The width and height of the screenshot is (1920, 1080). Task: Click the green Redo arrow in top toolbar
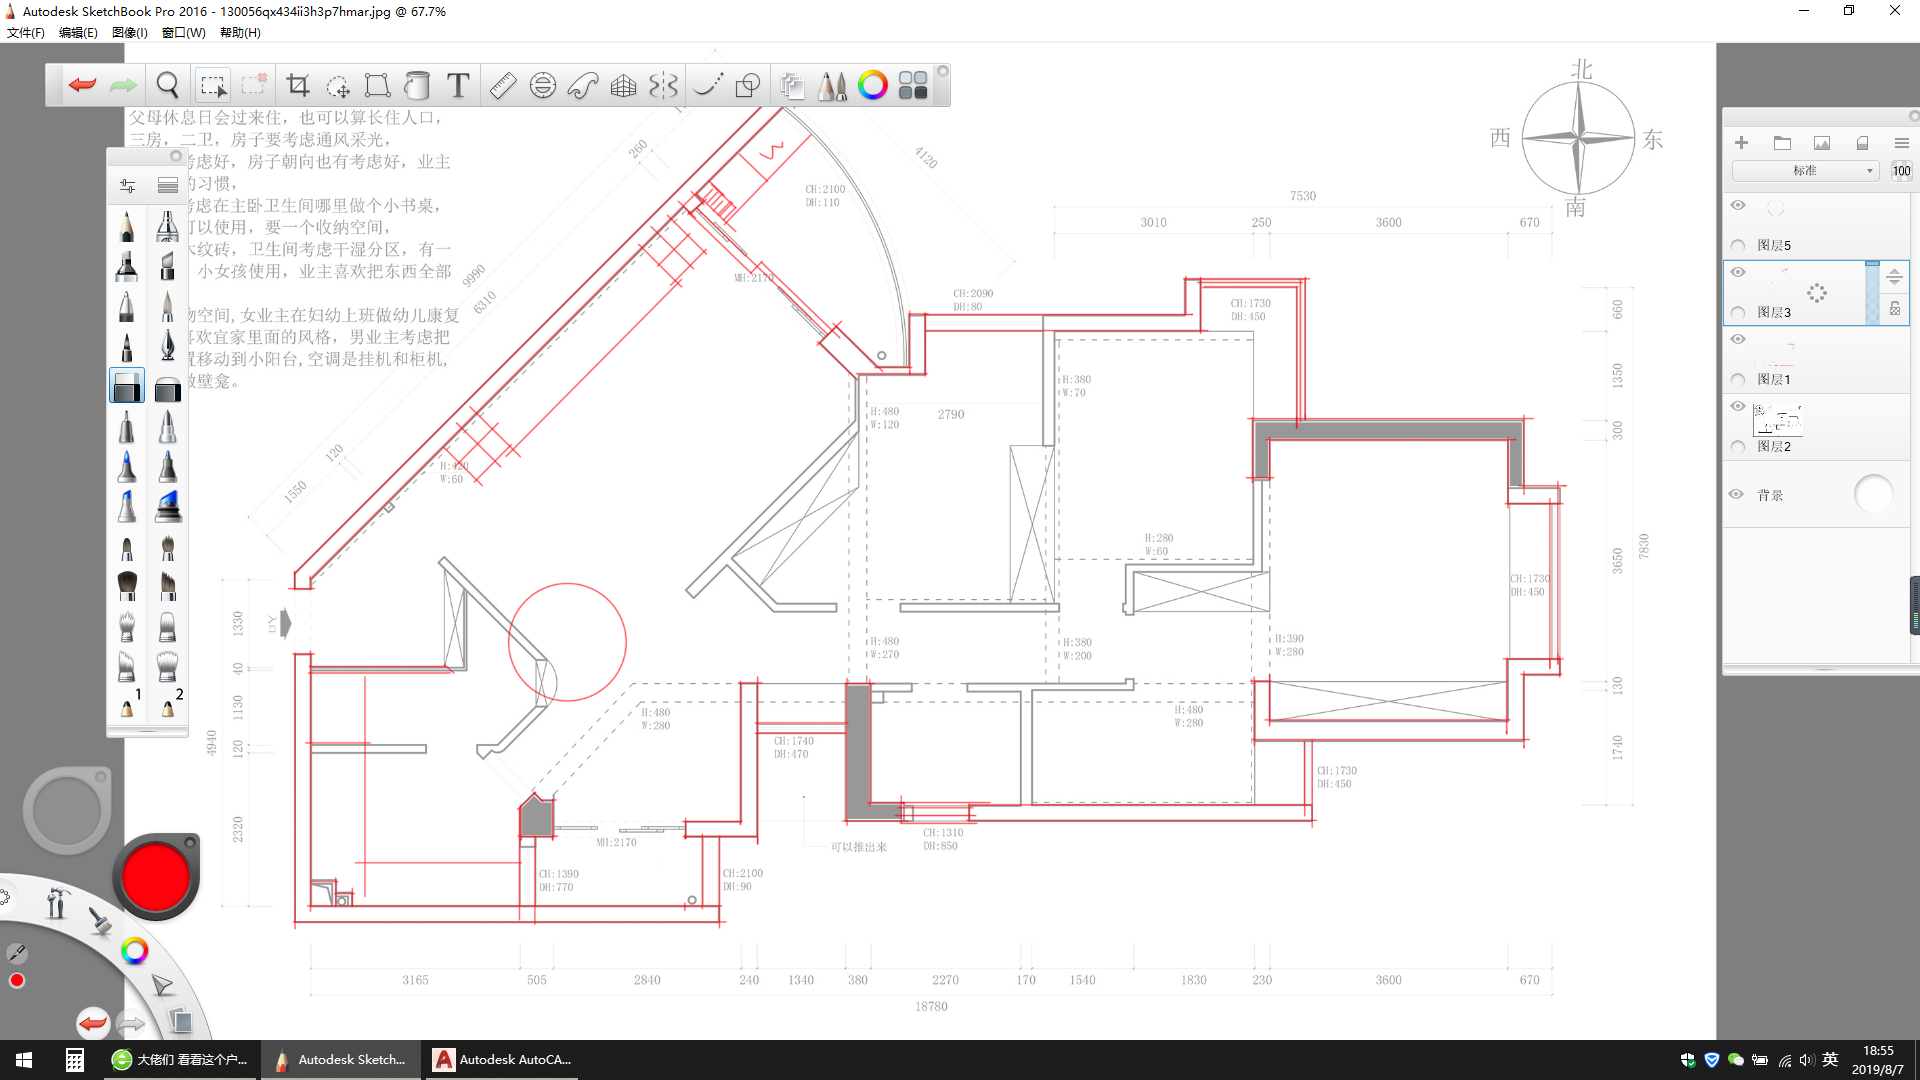pos(123,85)
